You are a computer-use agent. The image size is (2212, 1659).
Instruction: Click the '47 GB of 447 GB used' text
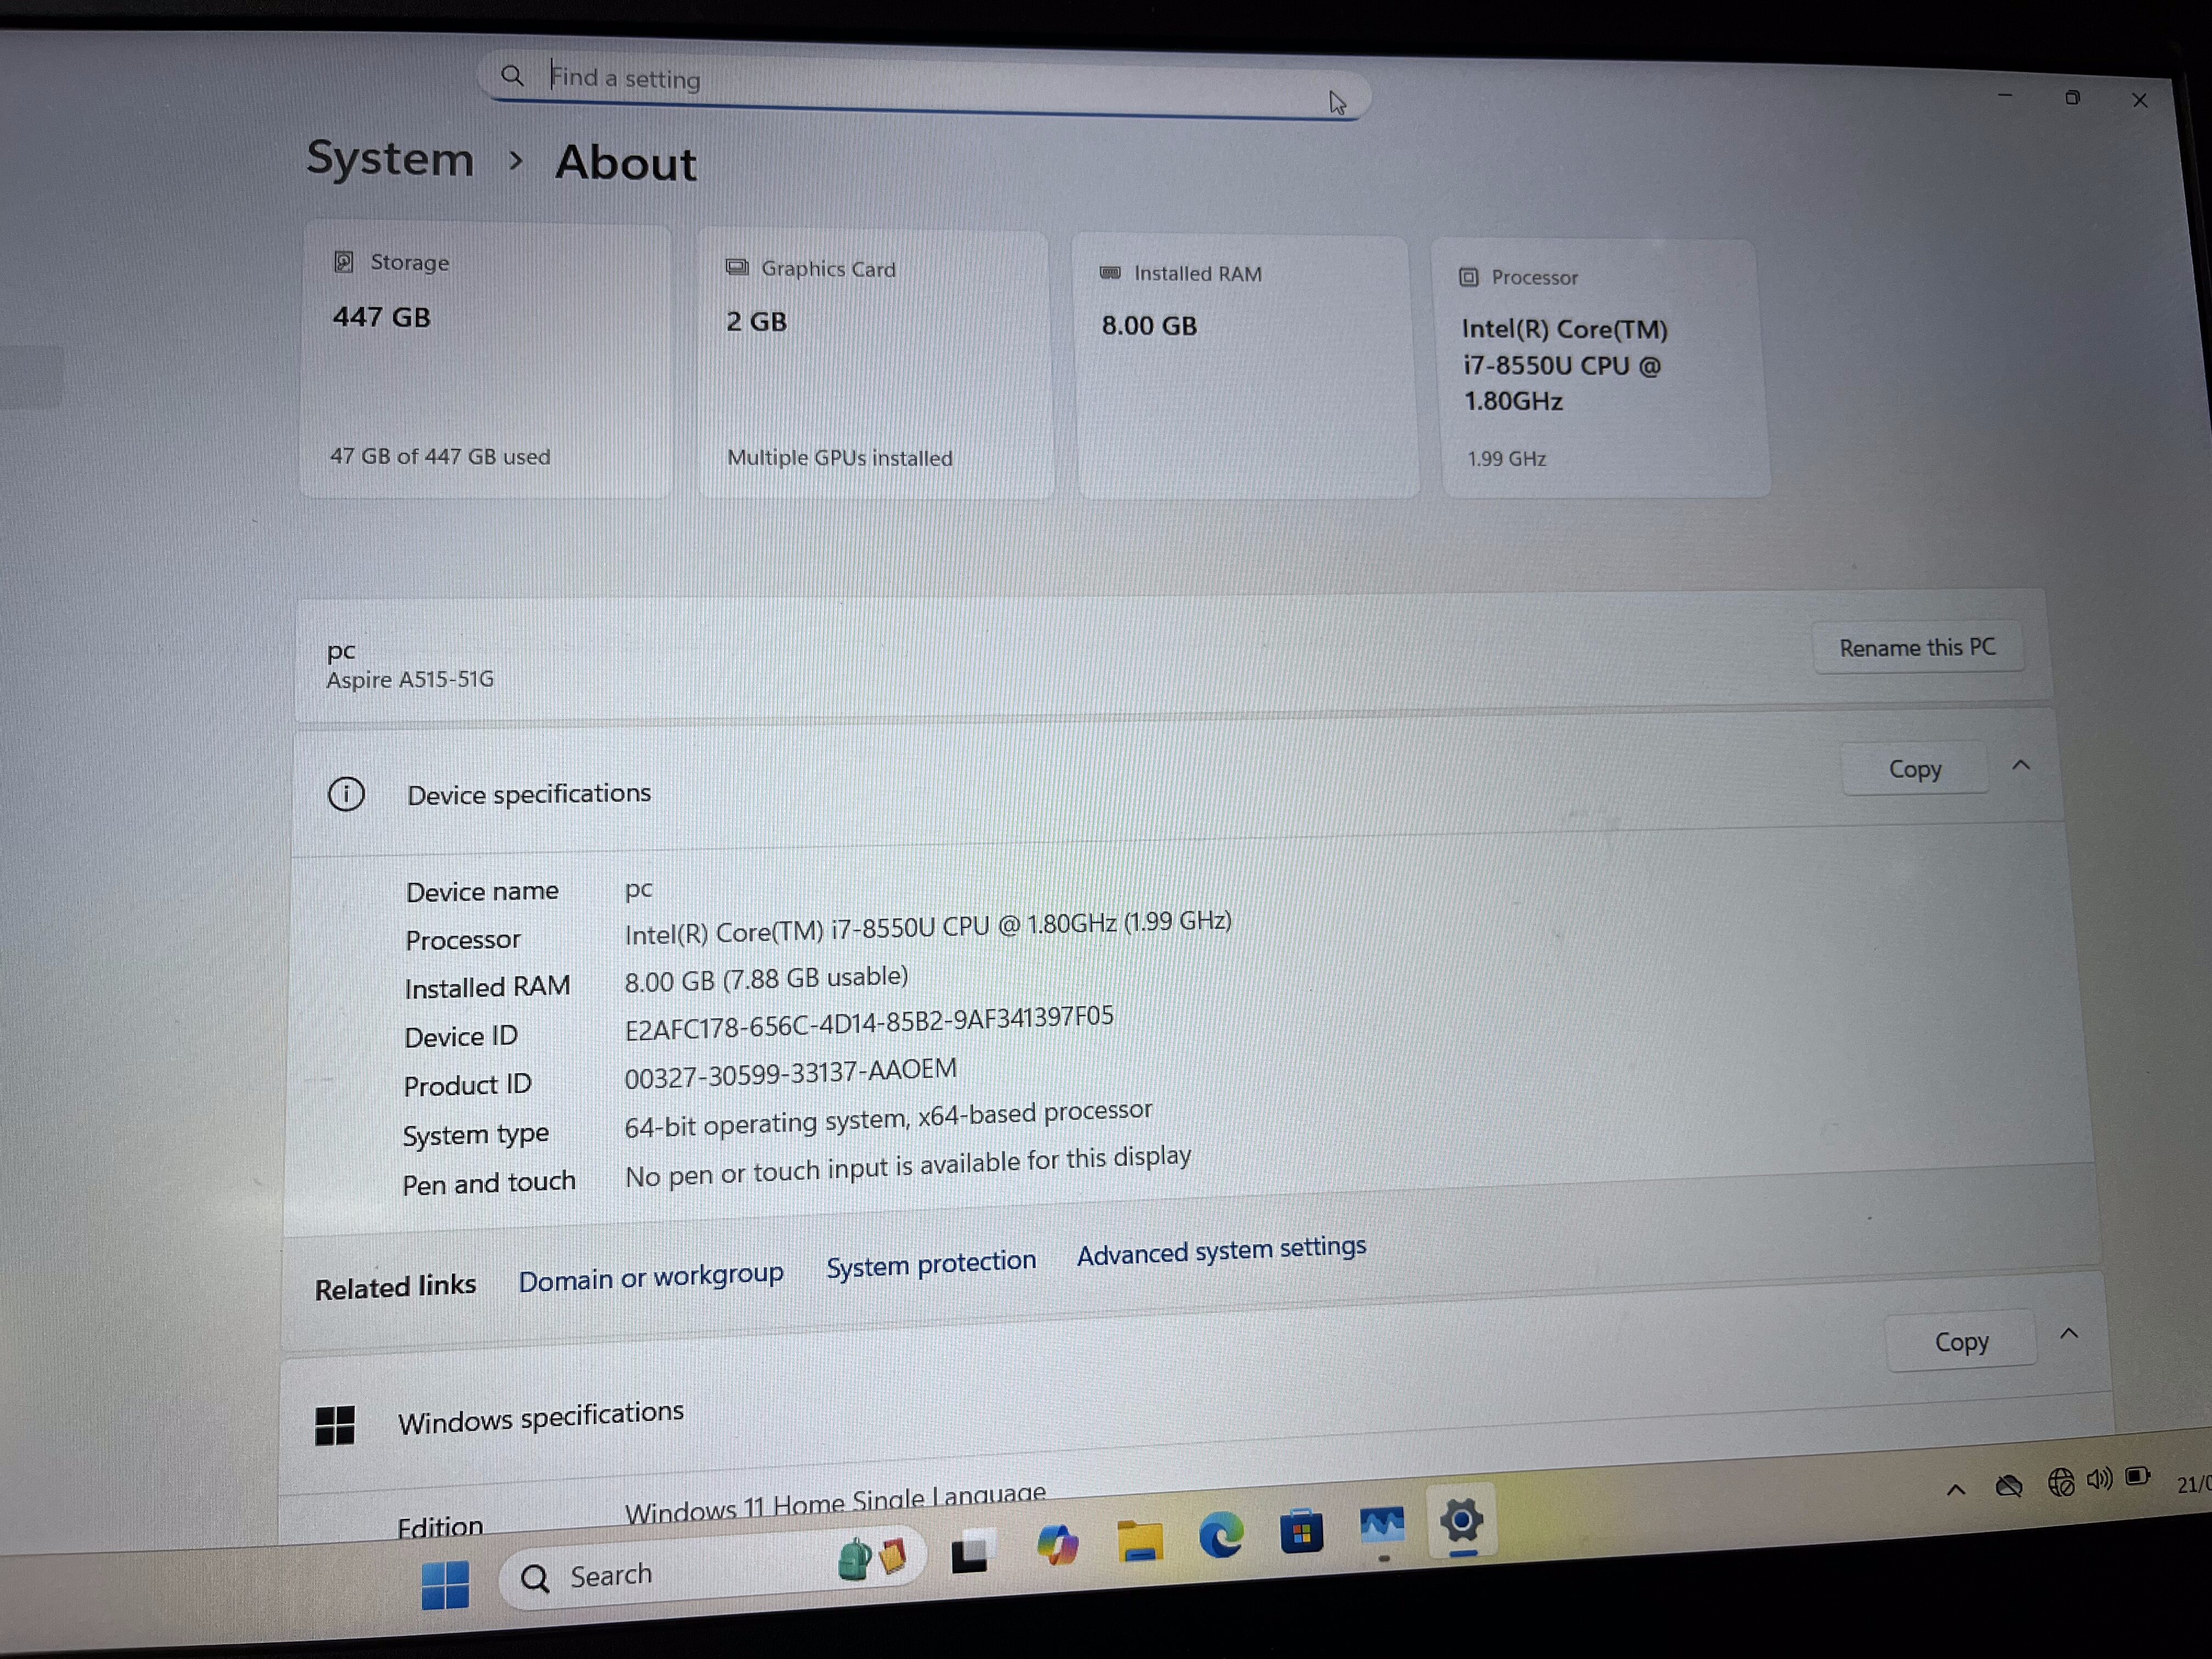440,456
